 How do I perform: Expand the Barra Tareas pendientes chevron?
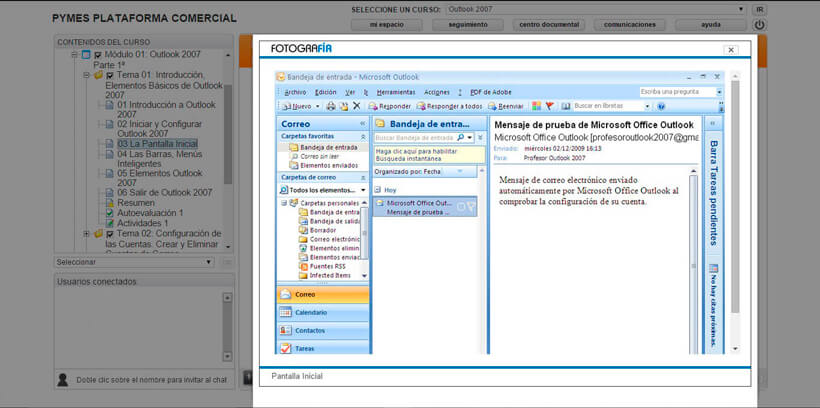coord(712,124)
